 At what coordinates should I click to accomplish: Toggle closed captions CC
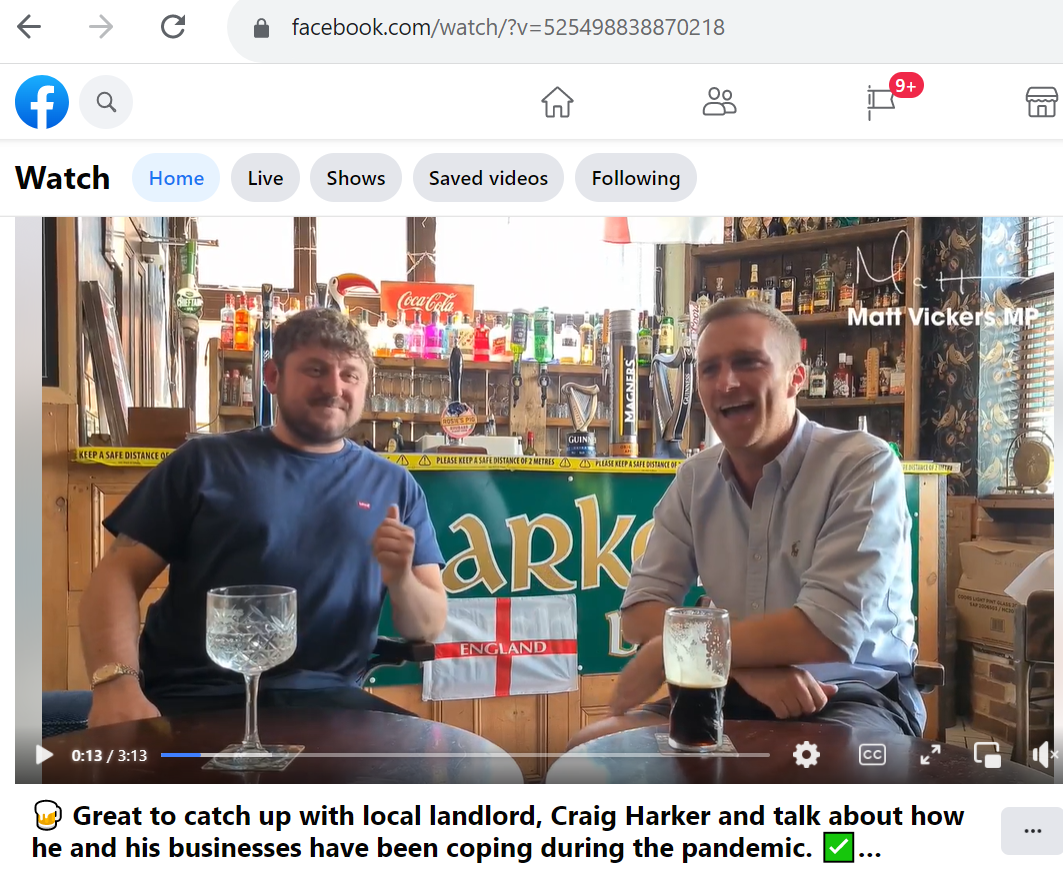(872, 755)
